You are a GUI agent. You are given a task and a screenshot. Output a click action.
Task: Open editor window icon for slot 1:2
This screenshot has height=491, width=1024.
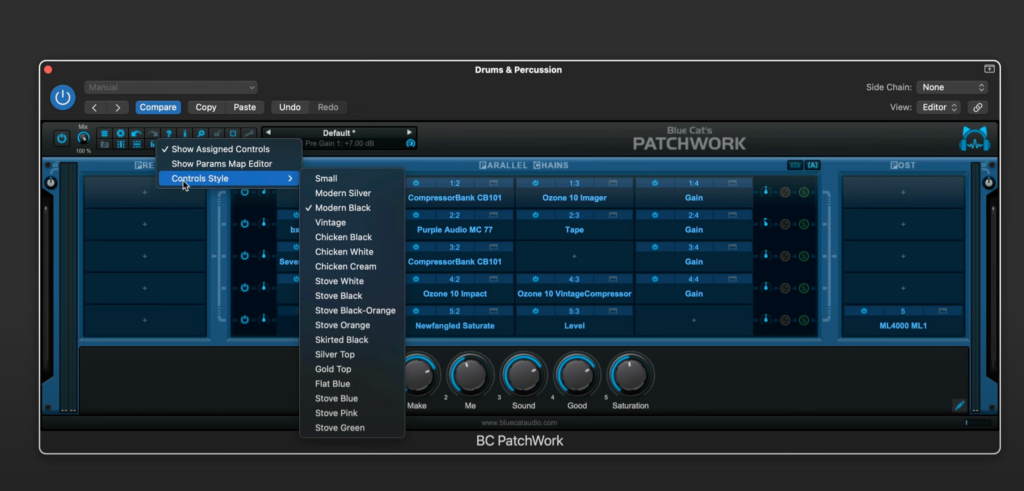pyautogui.click(x=494, y=183)
